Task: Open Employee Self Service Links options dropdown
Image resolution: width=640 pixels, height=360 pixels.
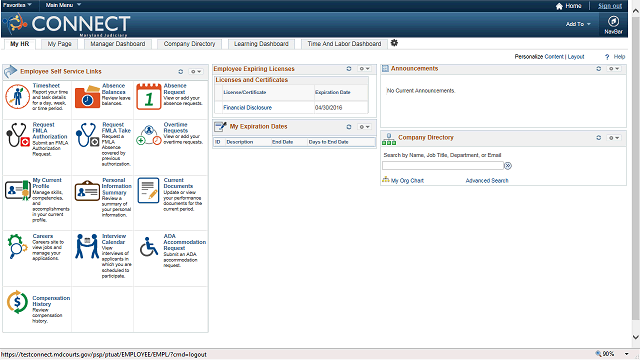Action: tap(196, 71)
